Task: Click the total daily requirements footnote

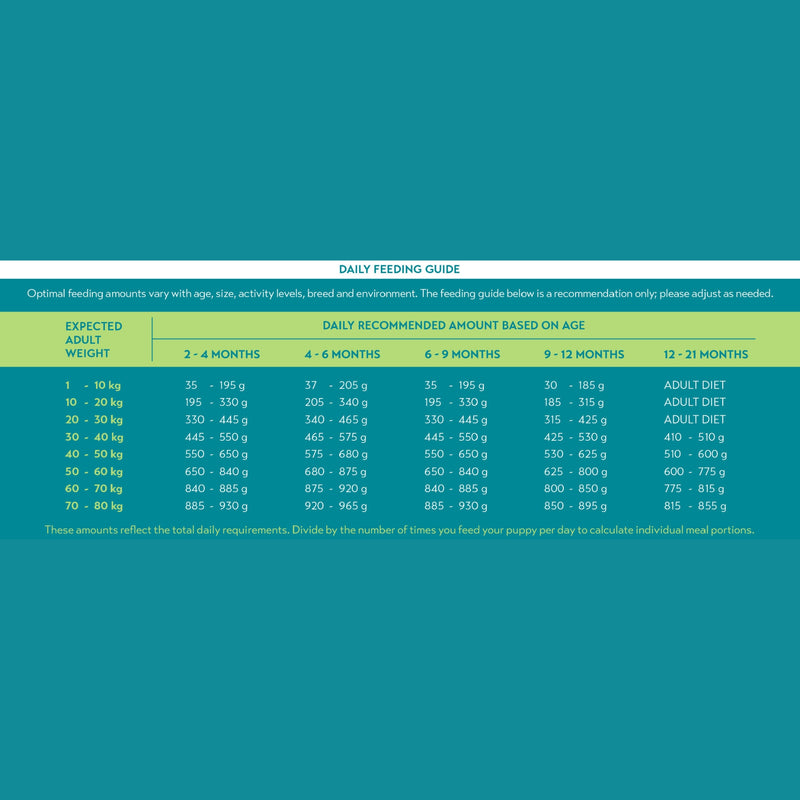Action: click(x=399, y=529)
